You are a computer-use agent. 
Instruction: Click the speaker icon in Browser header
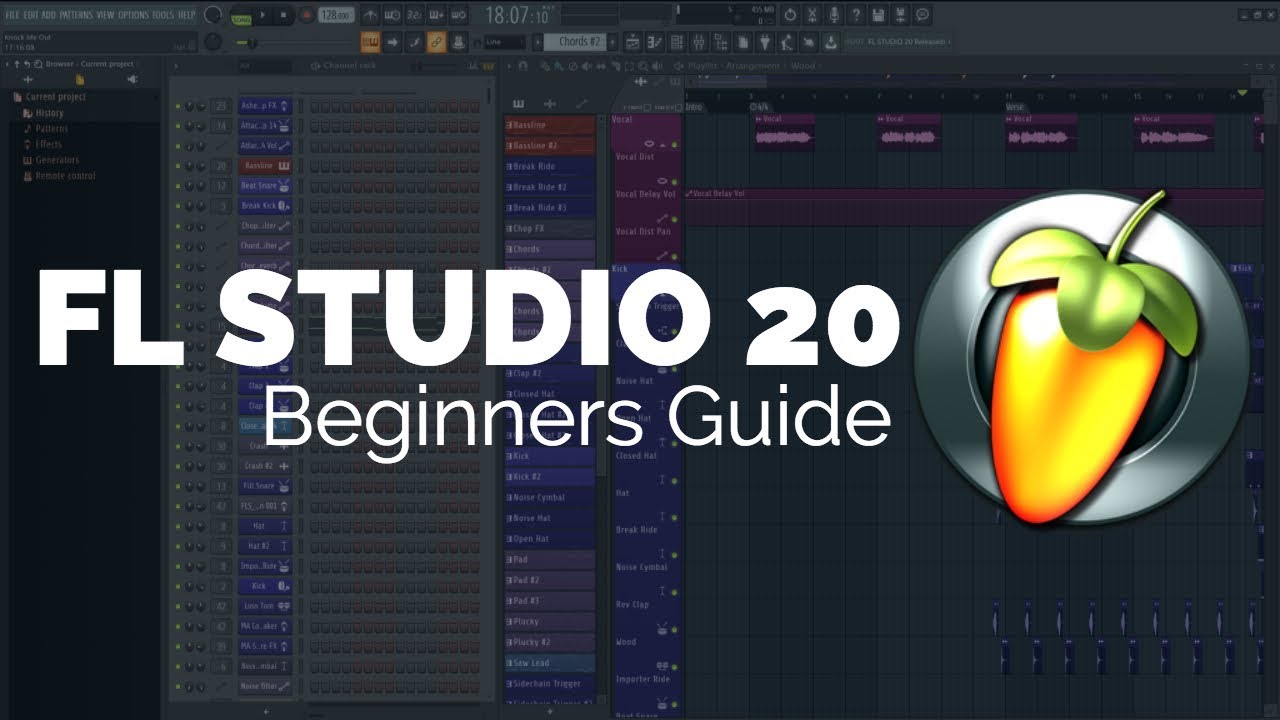131,80
